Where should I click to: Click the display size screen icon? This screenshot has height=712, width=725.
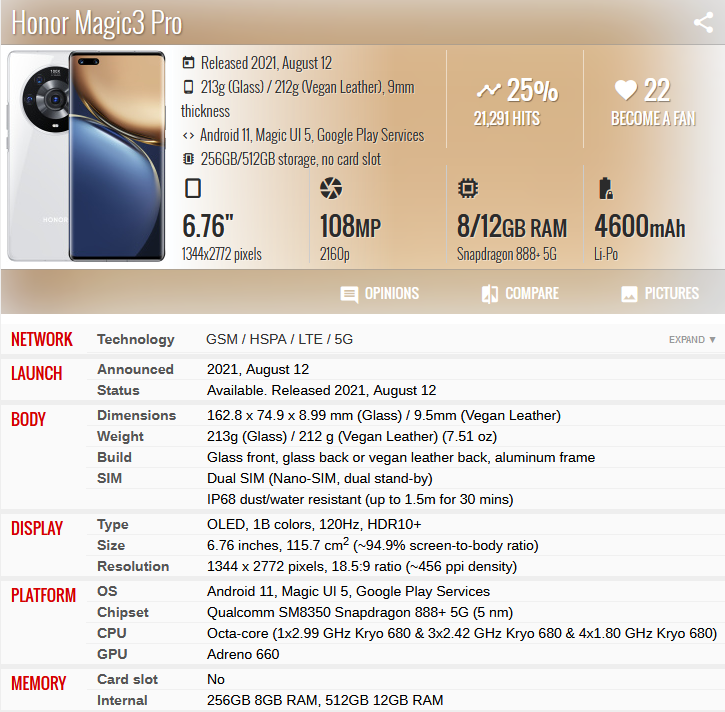point(193,188)
